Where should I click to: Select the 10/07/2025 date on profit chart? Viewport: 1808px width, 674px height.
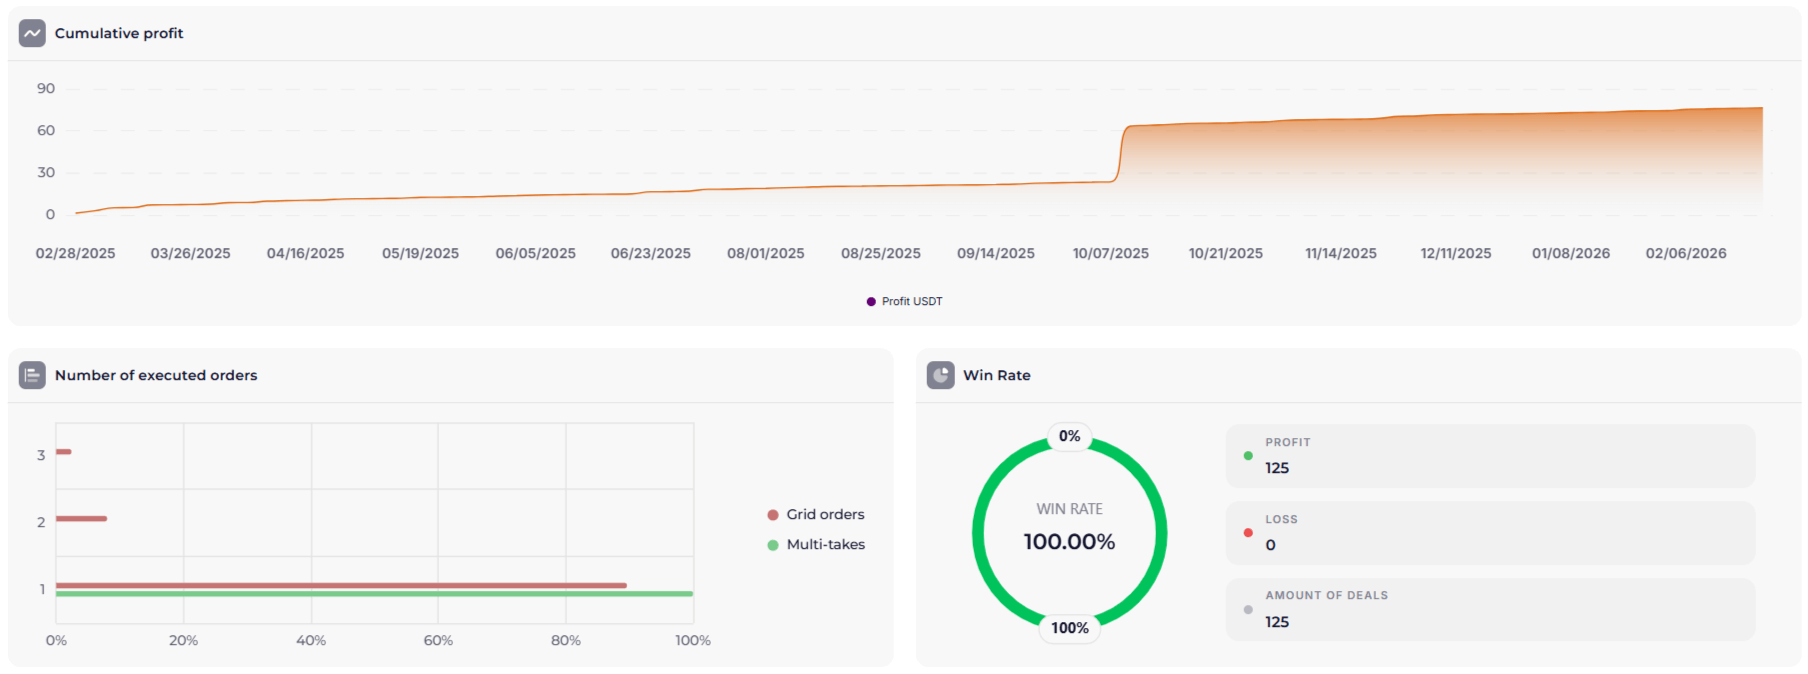1110,253
